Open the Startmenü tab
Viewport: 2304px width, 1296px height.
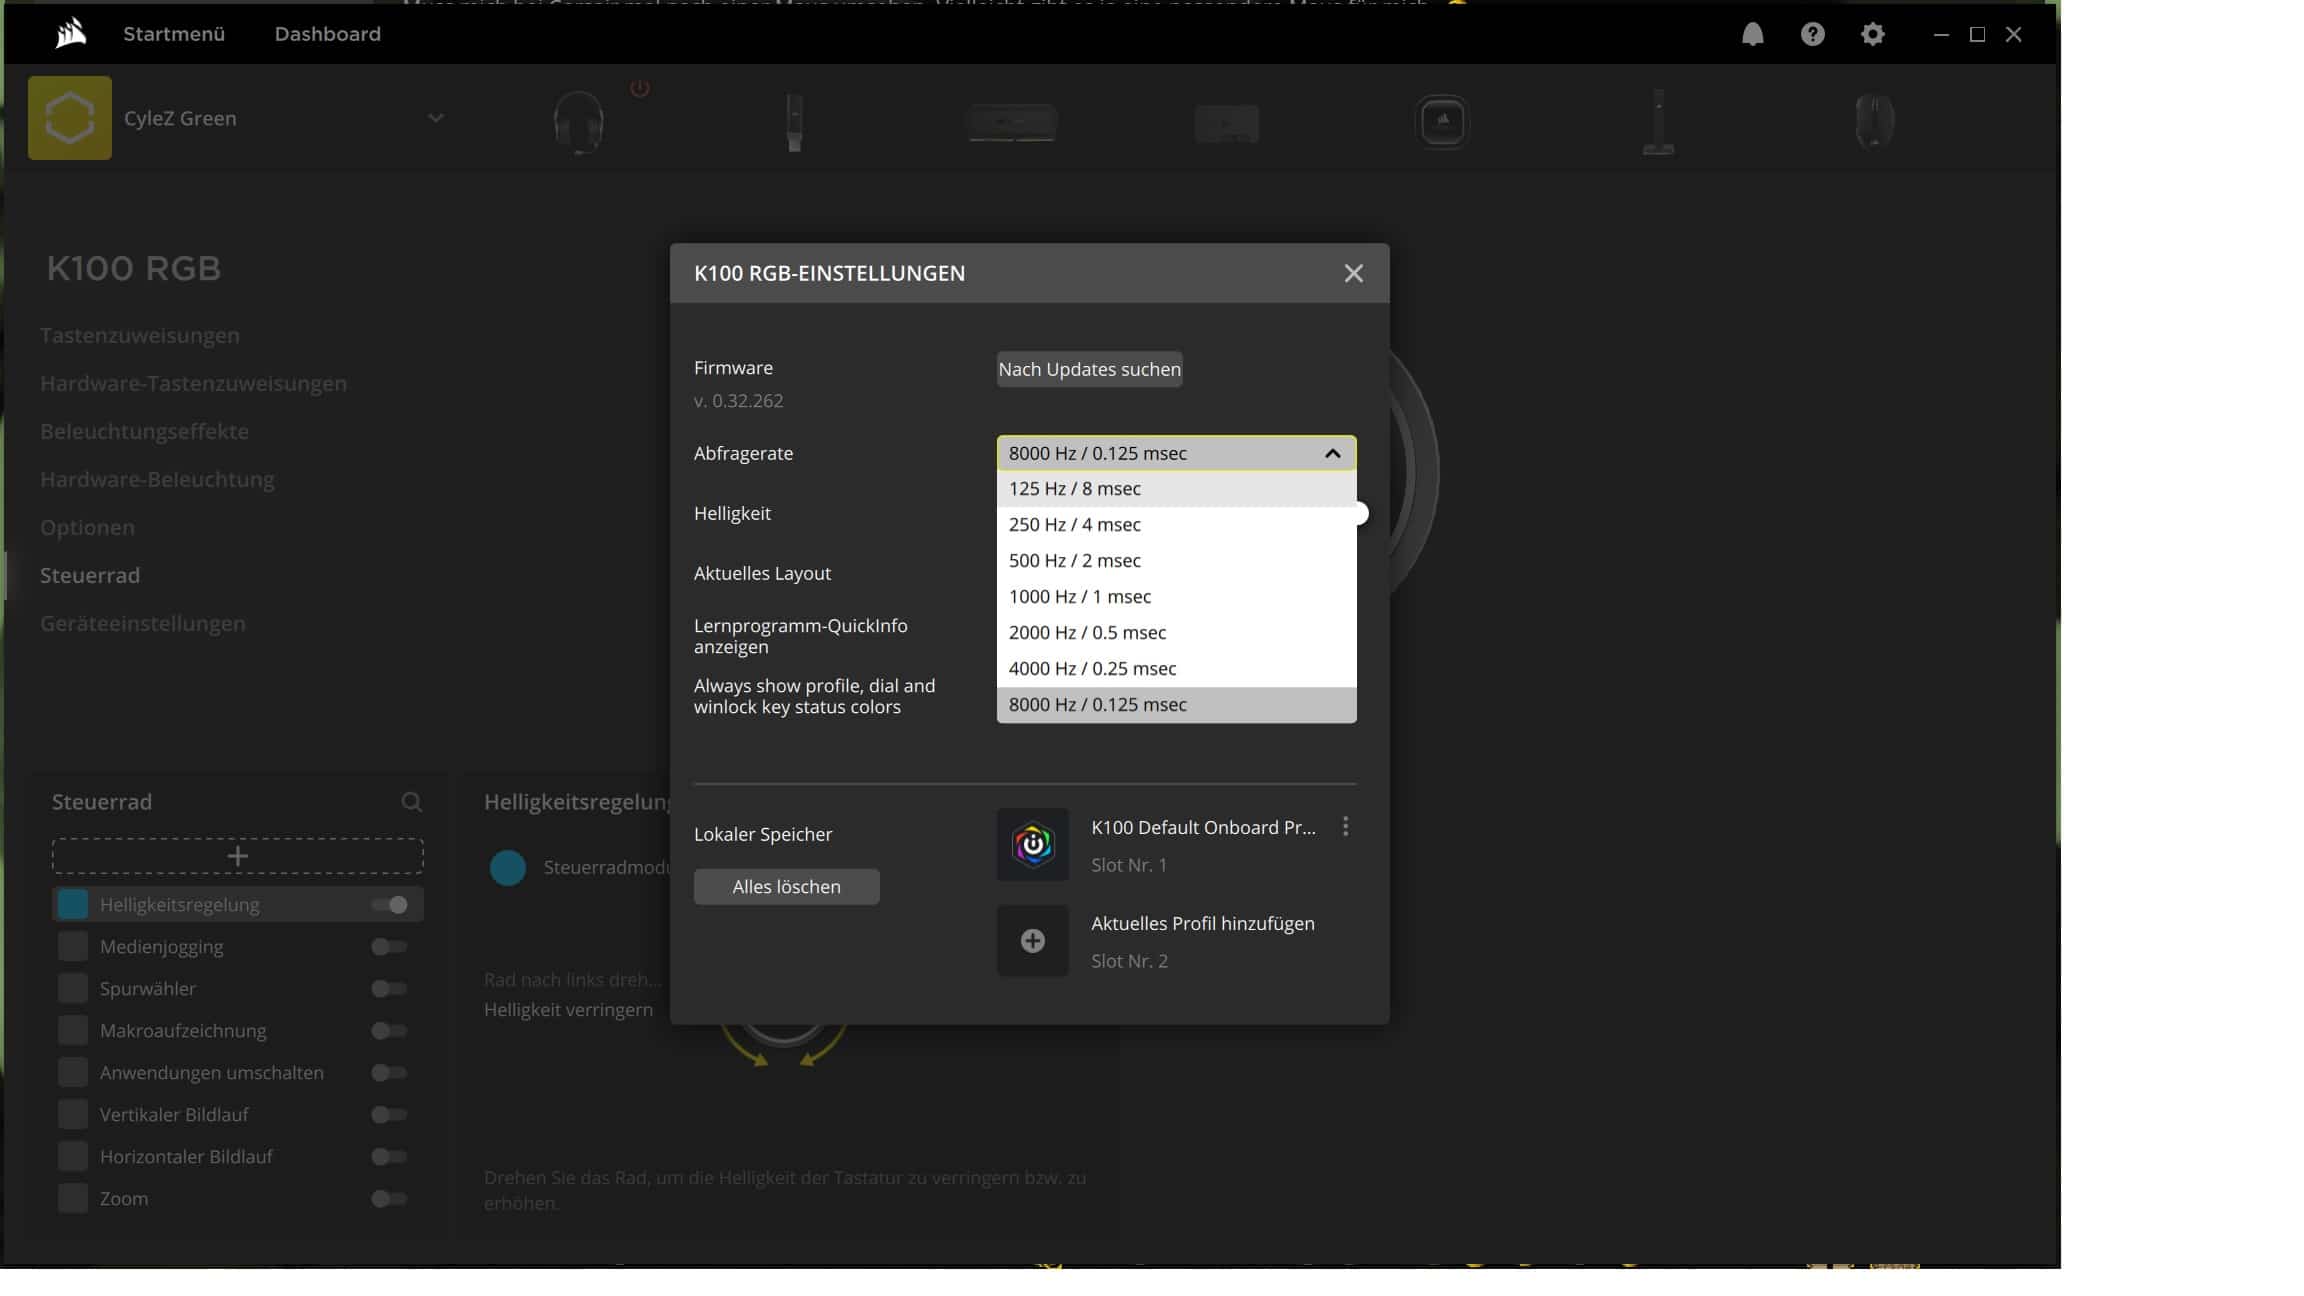(x=174, y=34)
